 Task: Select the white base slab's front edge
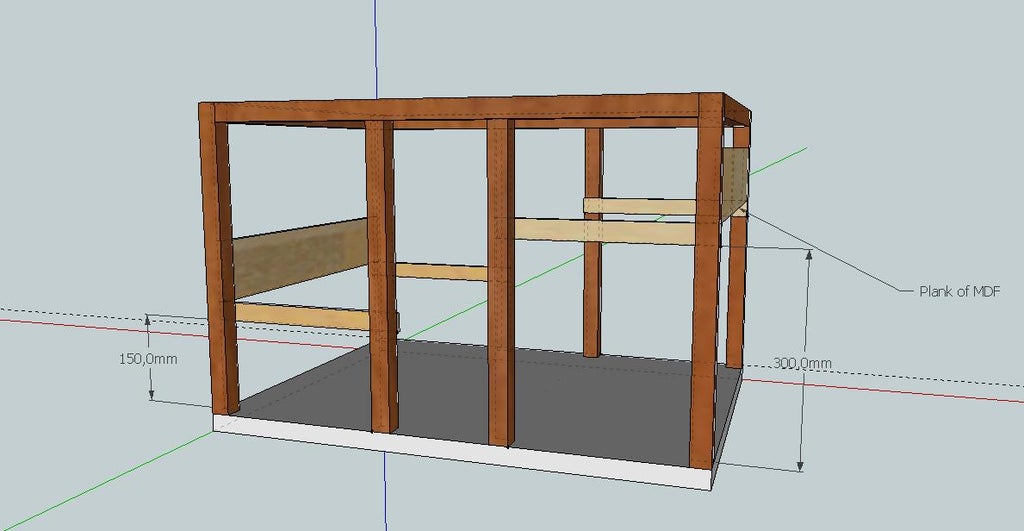tap(462, 451)
